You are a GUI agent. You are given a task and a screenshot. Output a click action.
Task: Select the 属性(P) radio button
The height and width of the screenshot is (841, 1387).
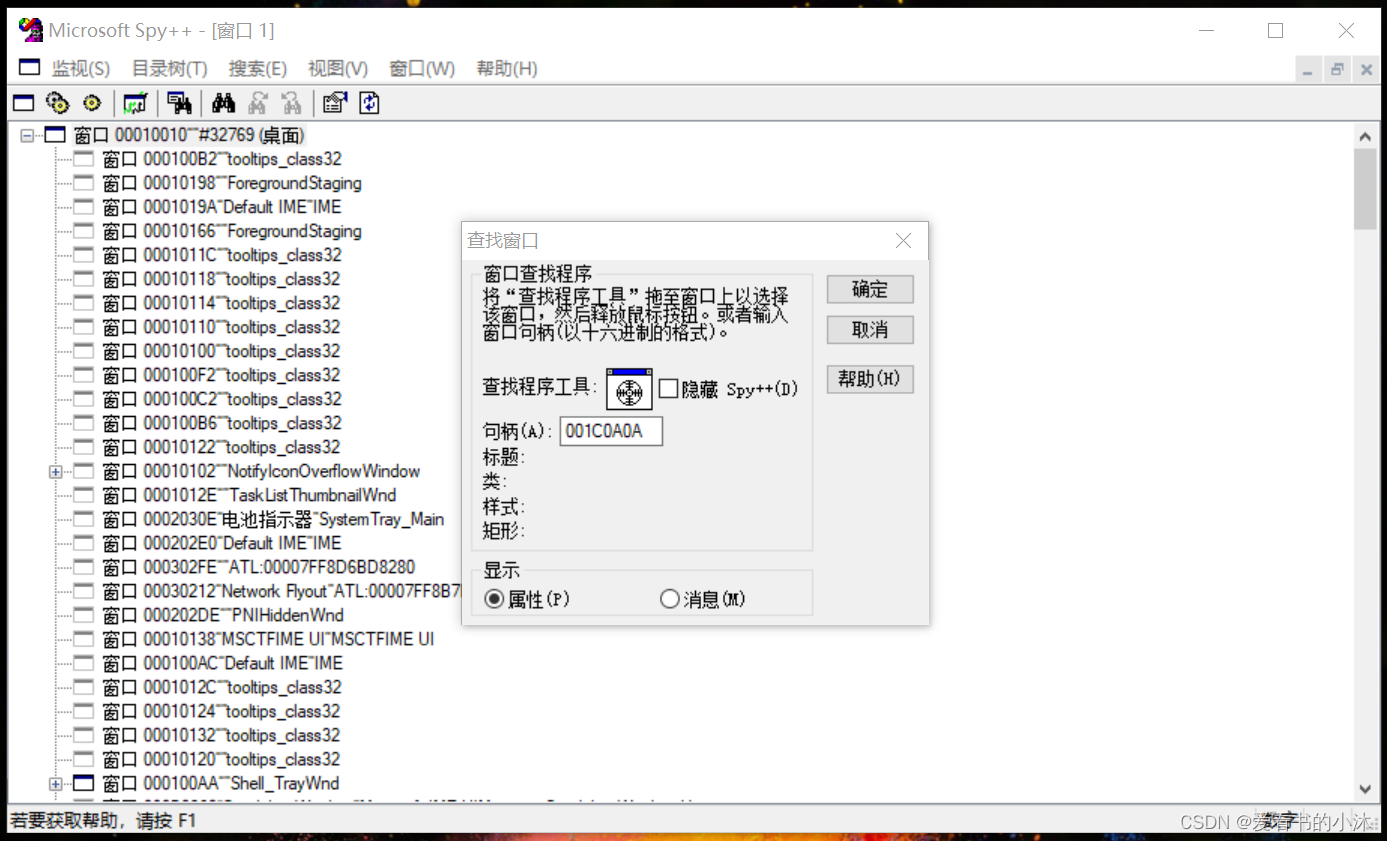pos(494,599)
